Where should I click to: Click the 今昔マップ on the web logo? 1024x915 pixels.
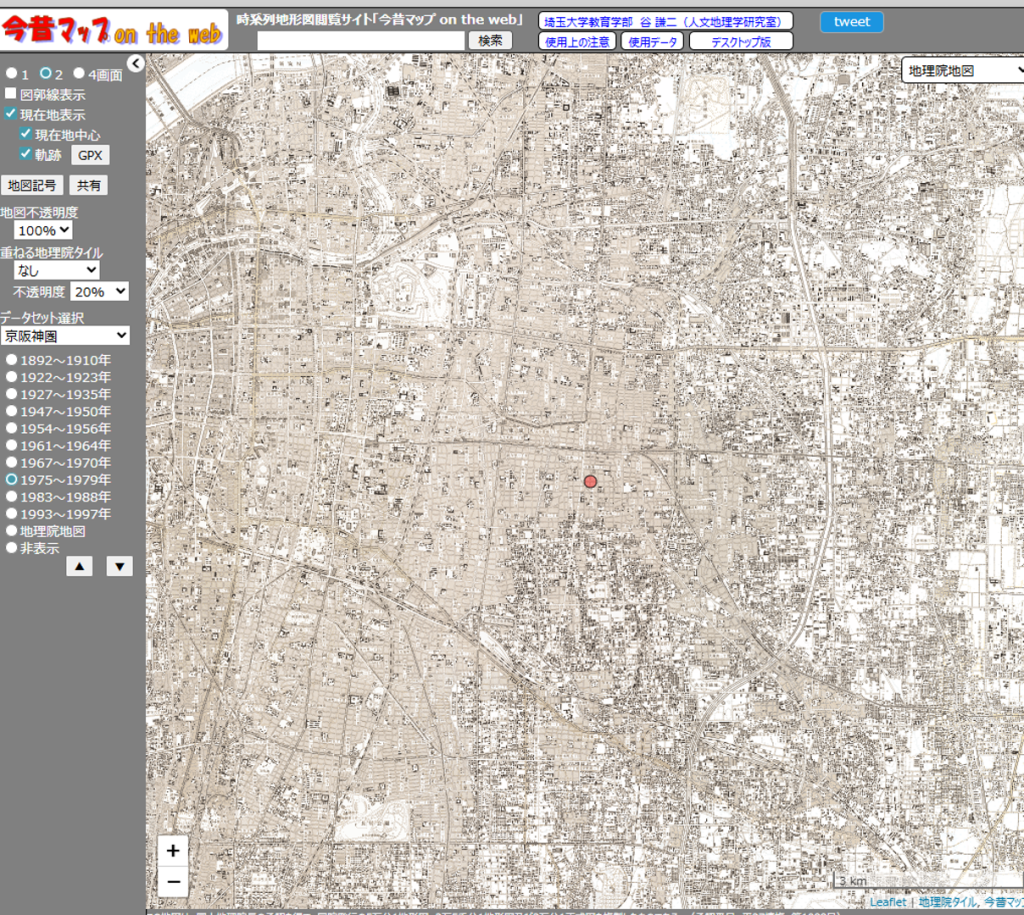tap(113, 30)
